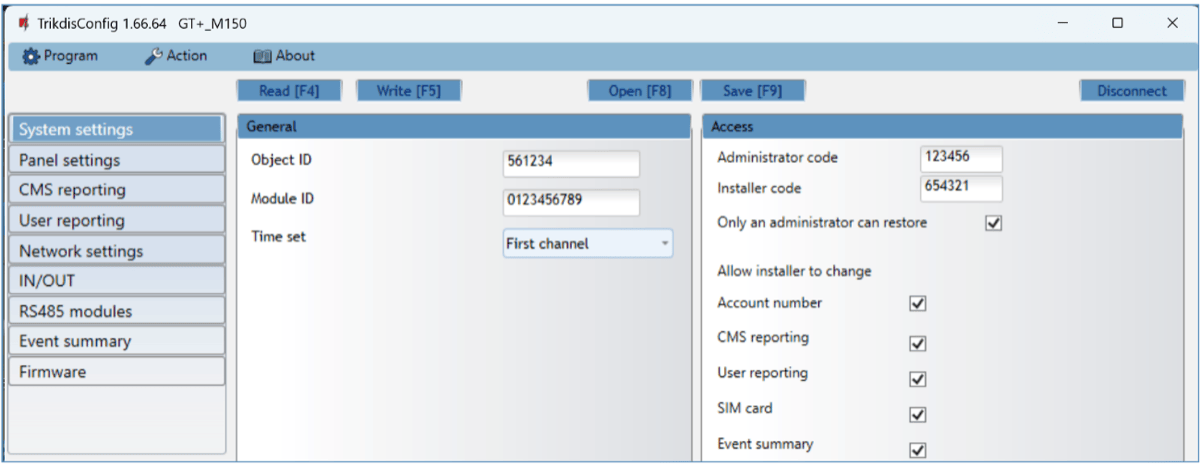1200x468 pixels.
Task: Disable CMS reporting installer permission checkbox
Action: (918, 344)
